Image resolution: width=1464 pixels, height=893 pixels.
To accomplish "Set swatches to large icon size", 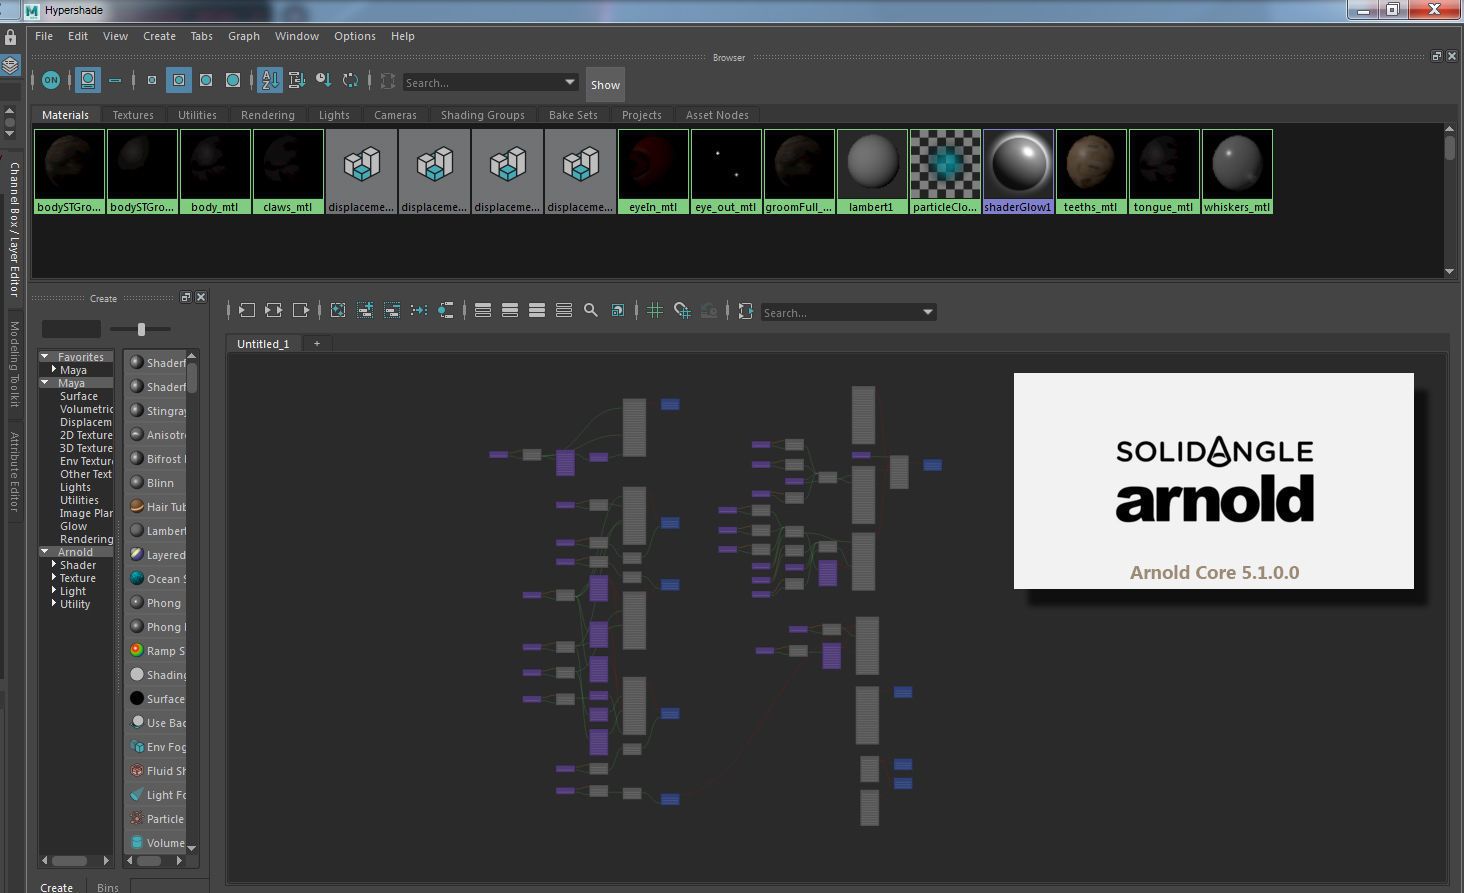I will [206, 80].
